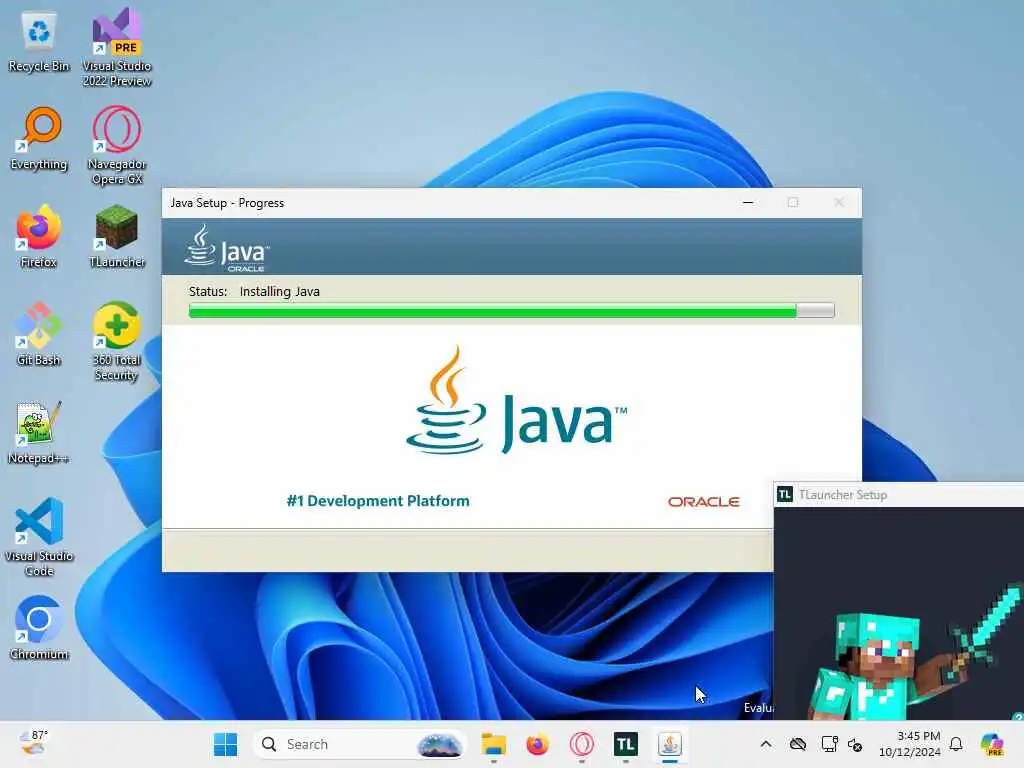Click Minecraft character in TLauncher Setup

coord(914,653)
